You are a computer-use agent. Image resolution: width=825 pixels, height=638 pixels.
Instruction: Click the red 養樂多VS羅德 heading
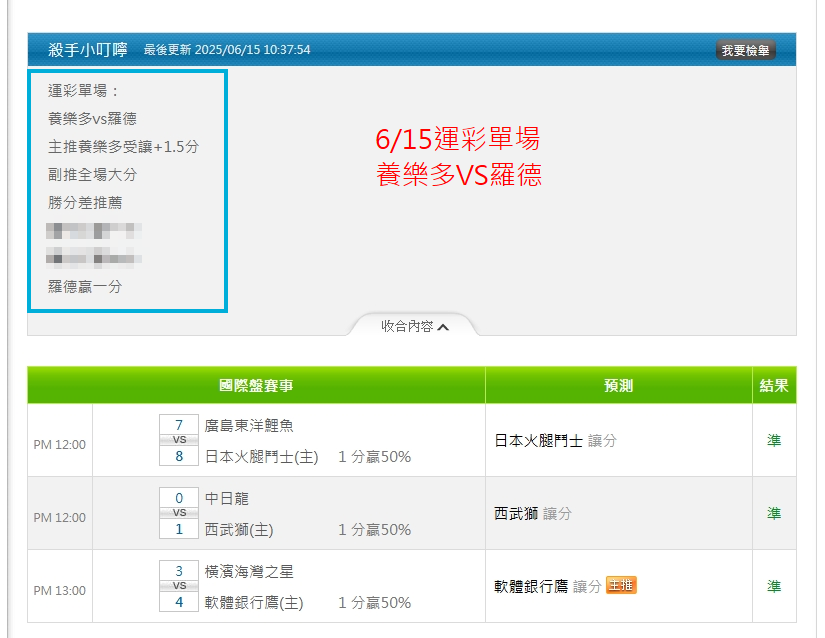click(x=459, y=175)
